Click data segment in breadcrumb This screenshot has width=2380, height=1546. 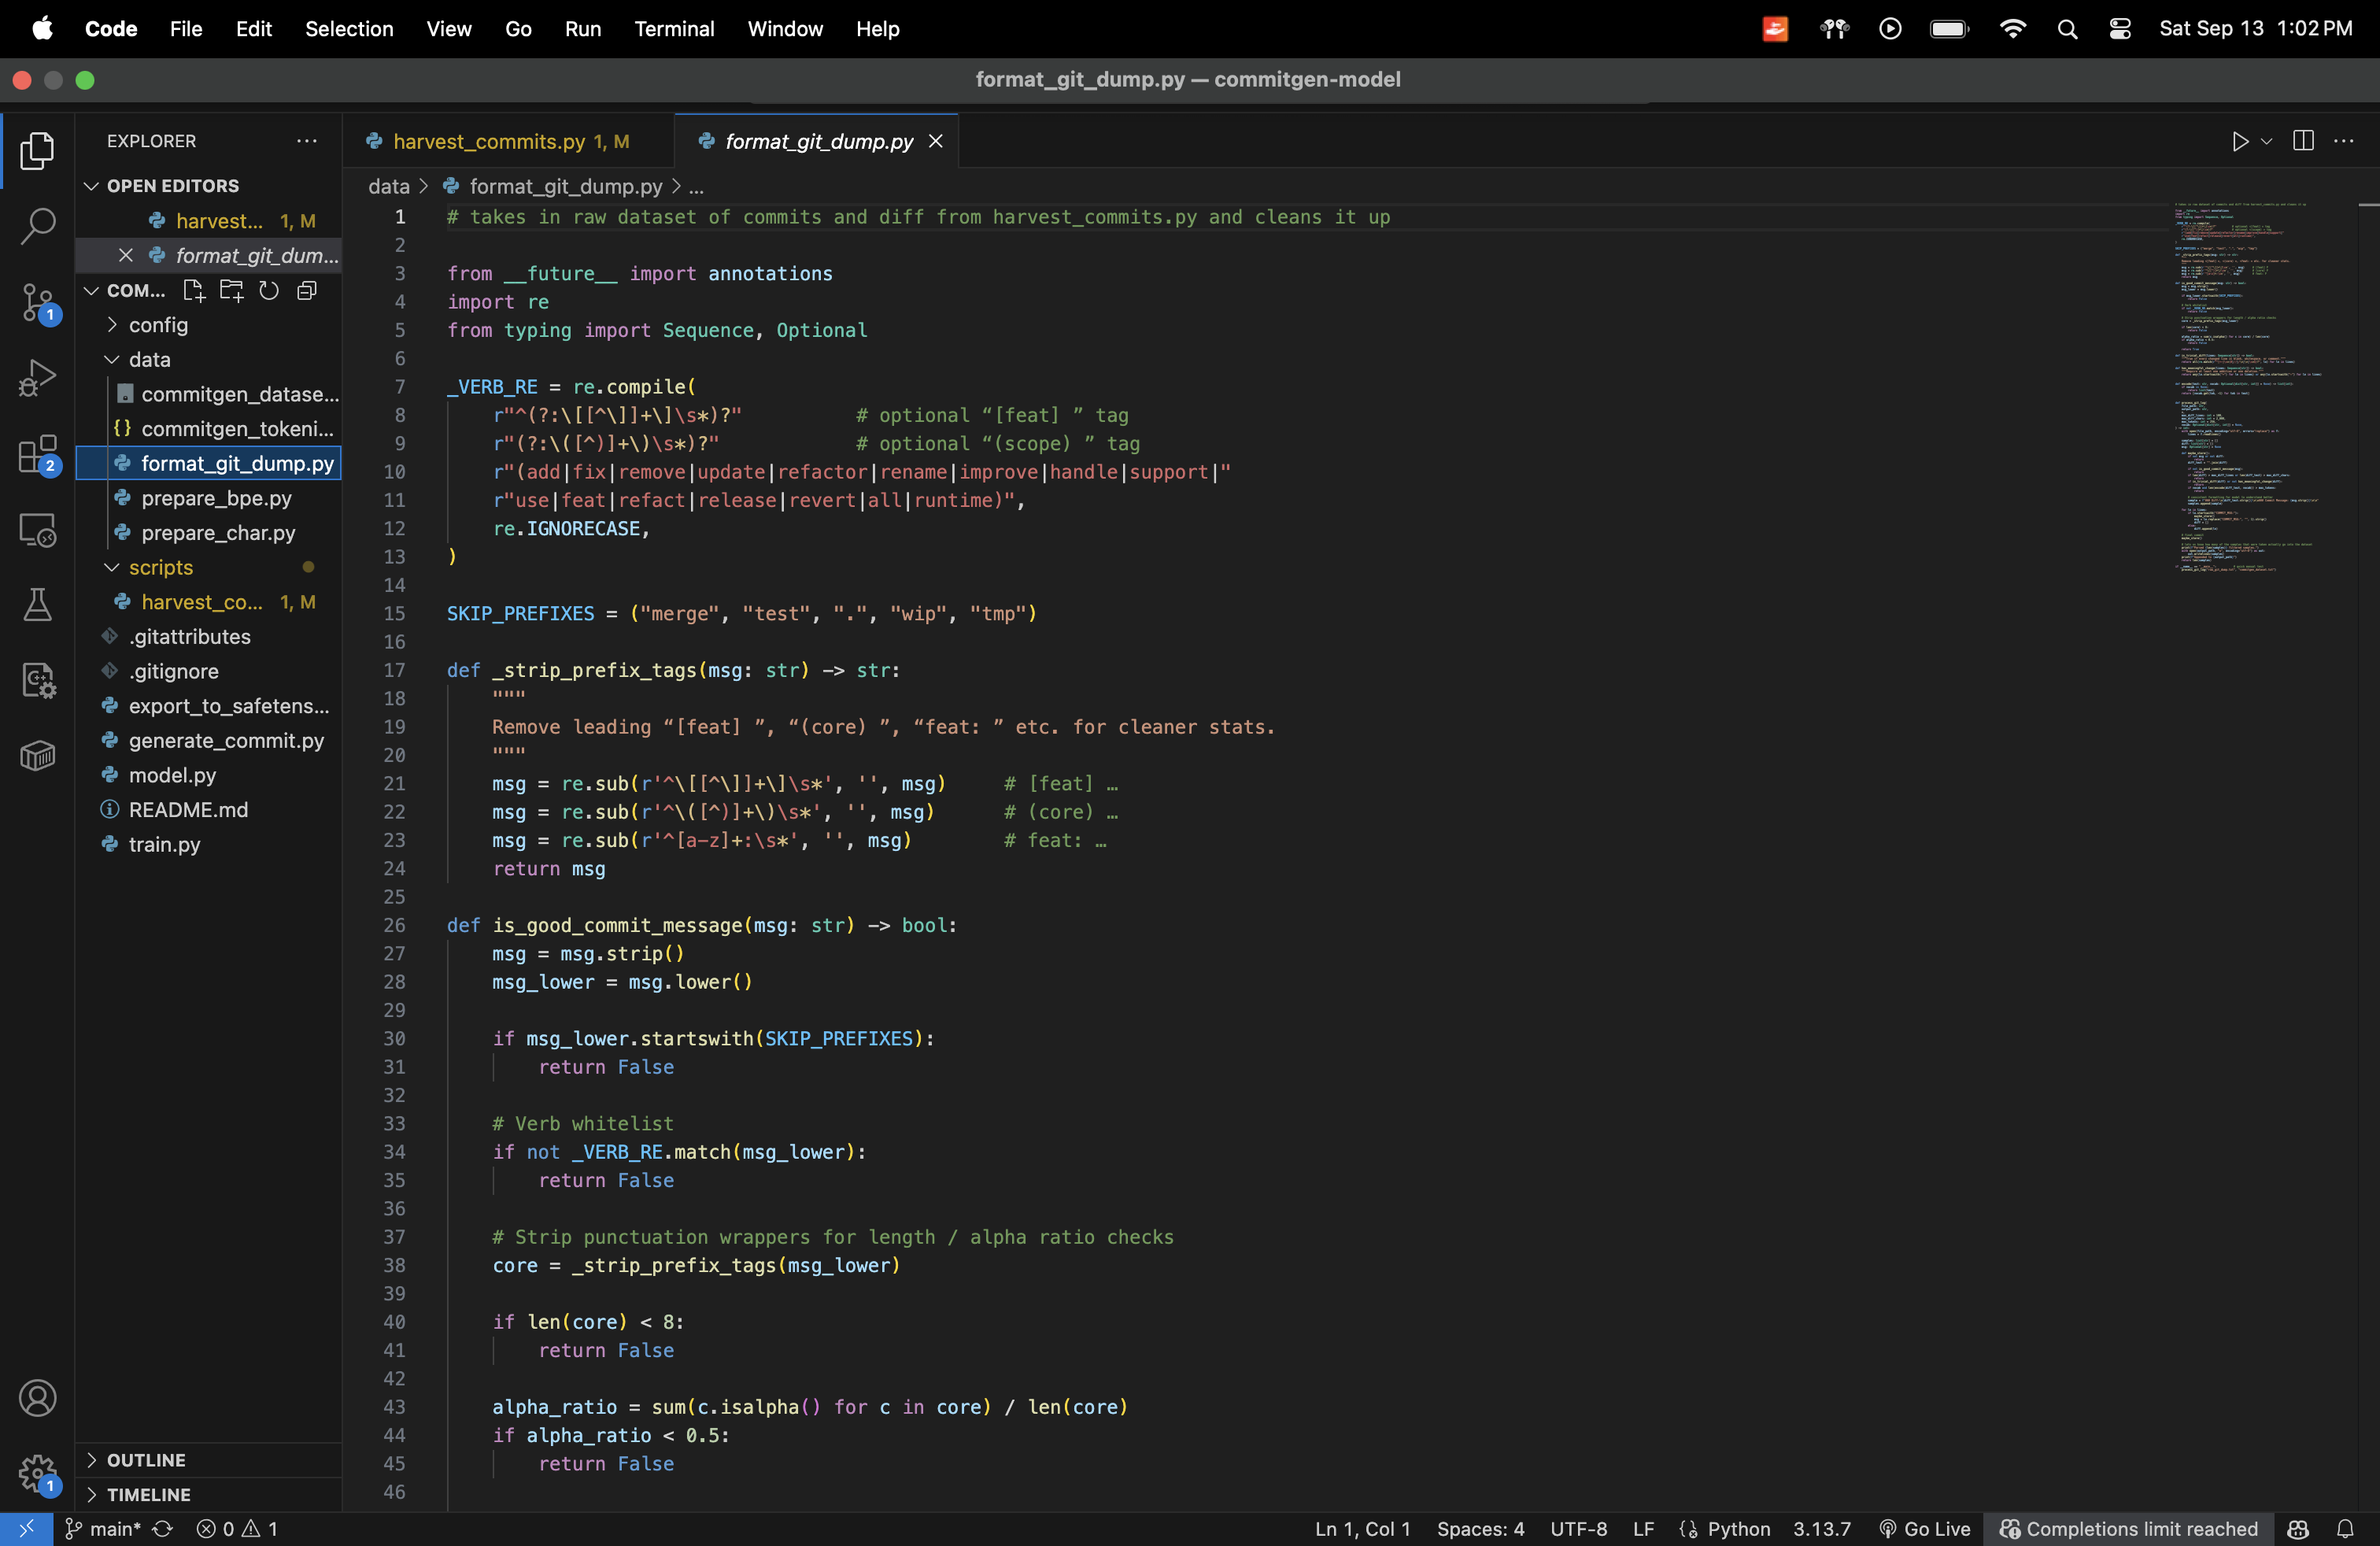388,186
